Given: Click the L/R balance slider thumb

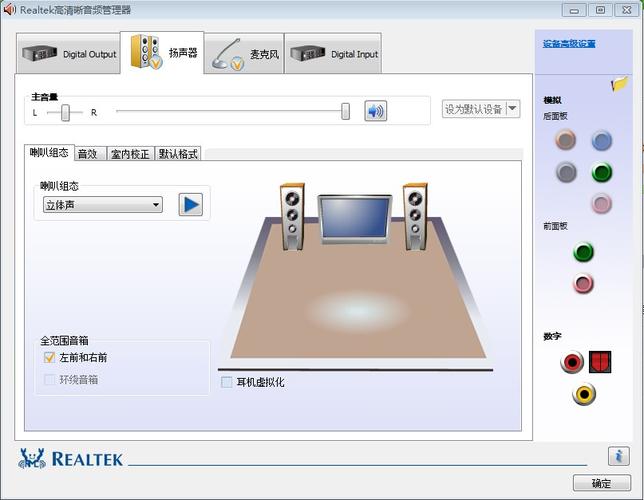Looking at the screenshot, I should [x=65, y=112].
